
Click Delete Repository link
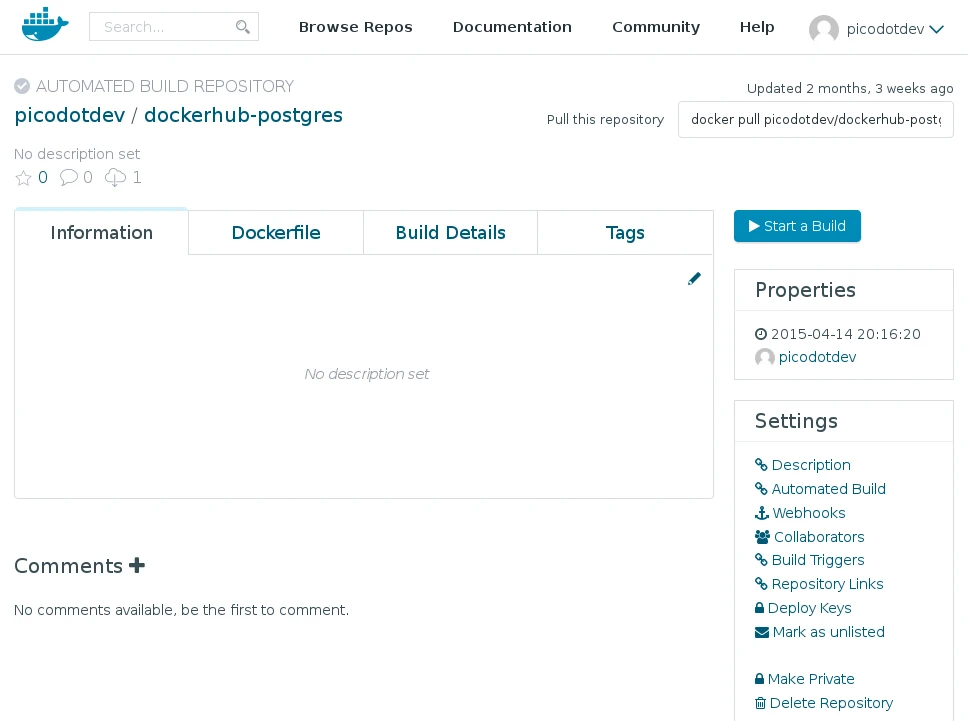pyautogui.click(x=830, y=703)
